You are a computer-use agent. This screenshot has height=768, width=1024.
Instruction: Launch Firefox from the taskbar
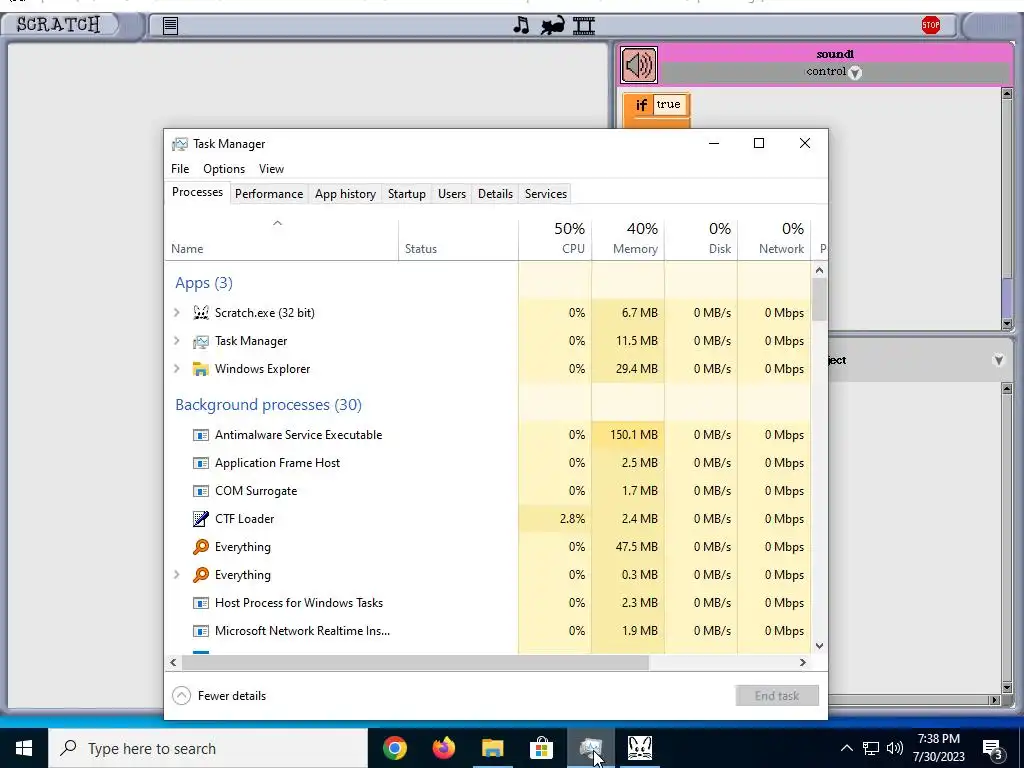[443, 748]
